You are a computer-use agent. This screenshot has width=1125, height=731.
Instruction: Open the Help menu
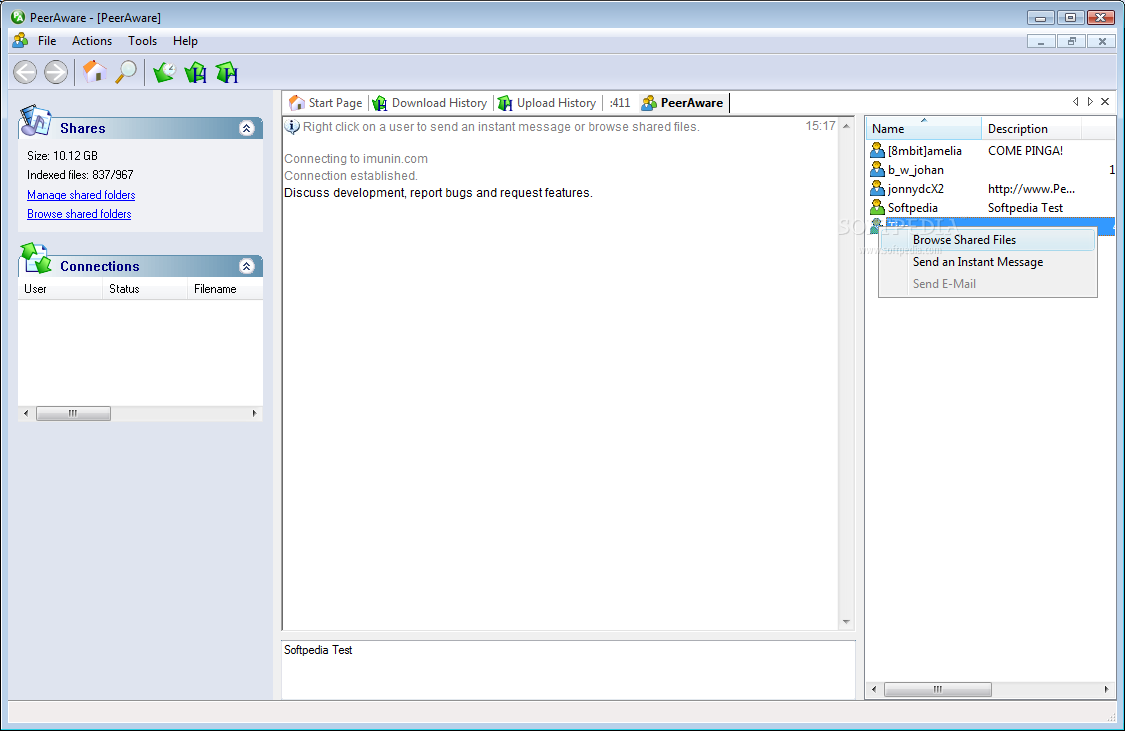pyautogui.click(x=185, y=41)
